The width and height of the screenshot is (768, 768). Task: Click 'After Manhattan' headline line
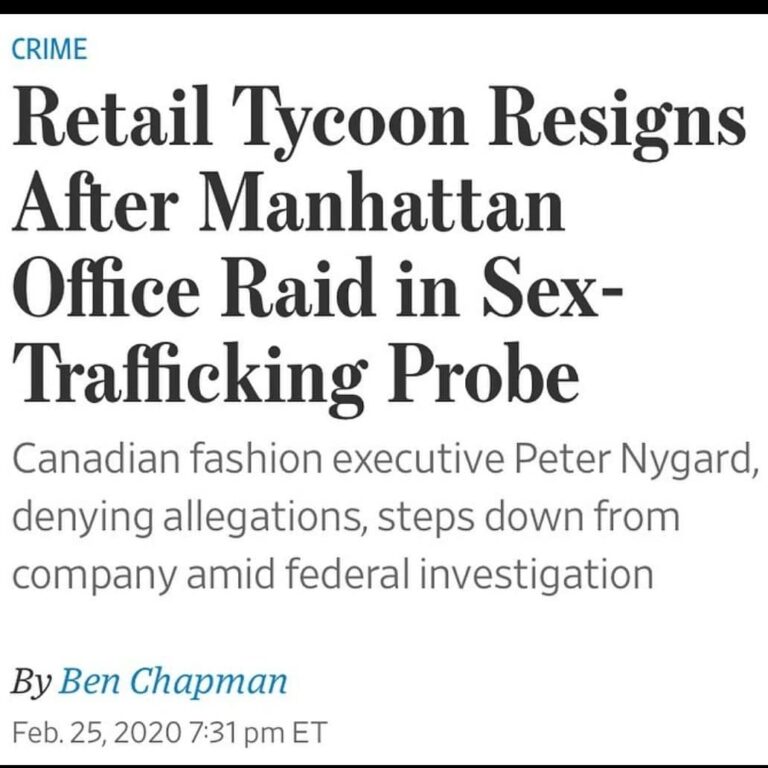[x=289, y=202]
